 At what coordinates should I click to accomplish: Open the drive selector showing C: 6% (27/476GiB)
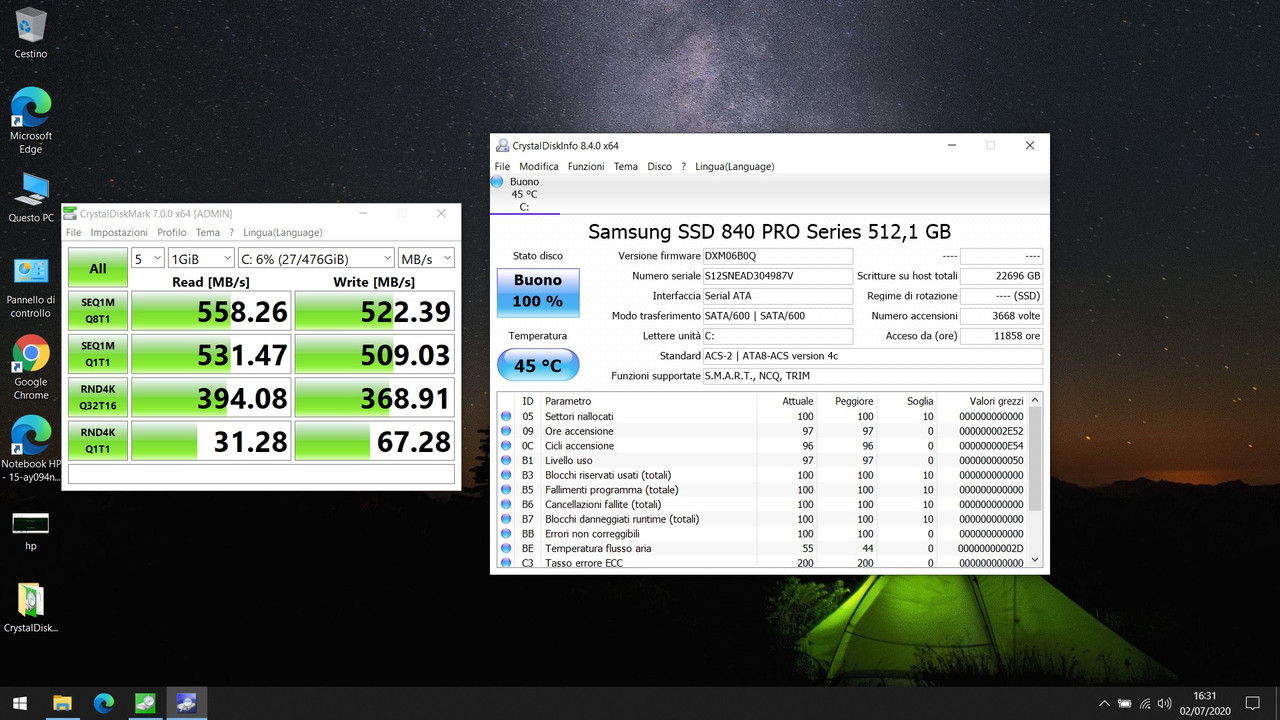pos(316,258)
